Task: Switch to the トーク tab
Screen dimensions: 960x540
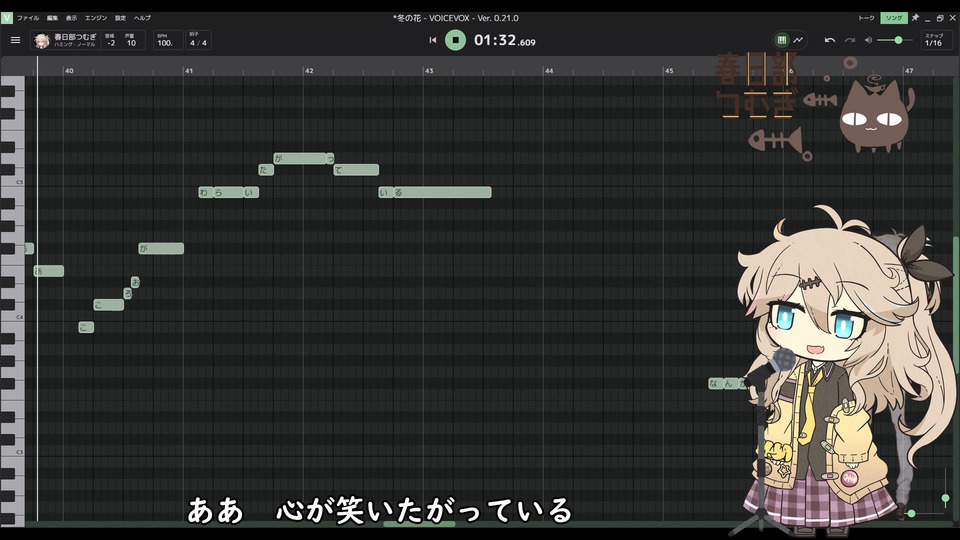Action: [x=866, y=18]
